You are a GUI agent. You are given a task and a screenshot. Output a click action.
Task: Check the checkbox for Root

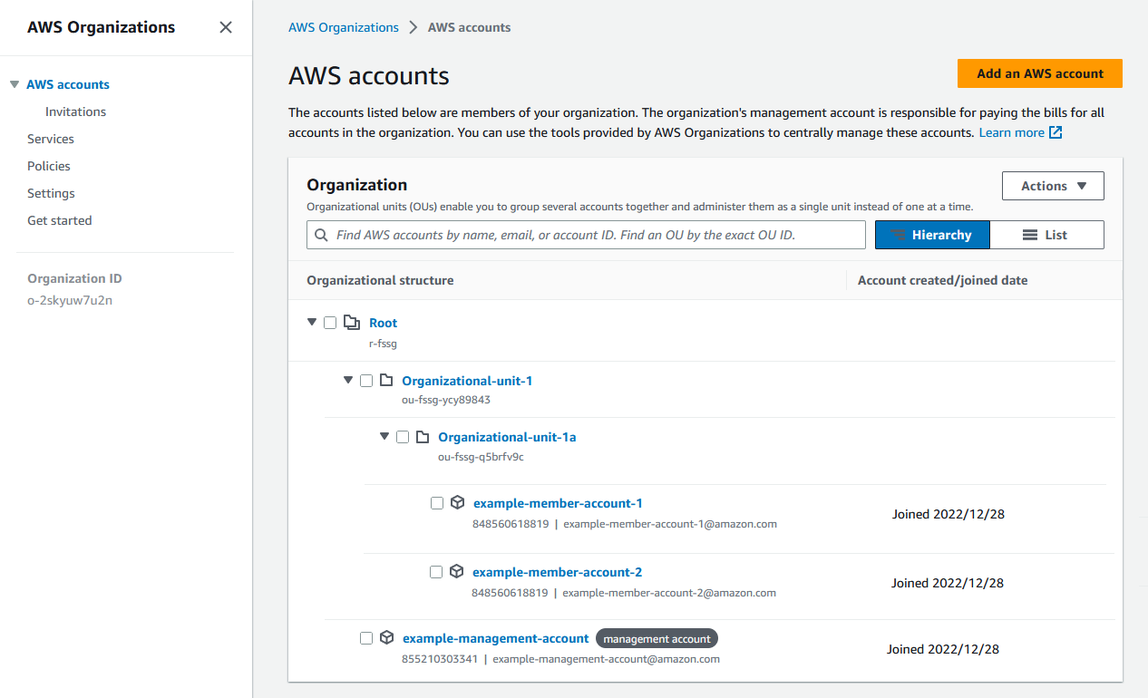[x=331, y=321]
